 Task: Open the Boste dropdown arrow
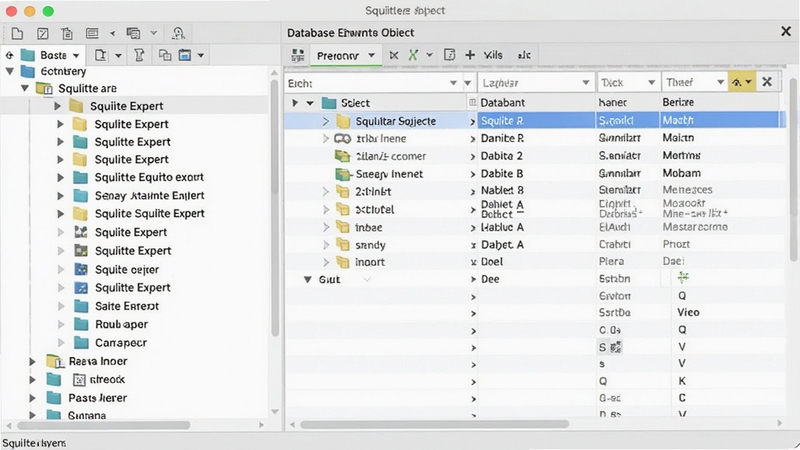click(x=76, y=56)
